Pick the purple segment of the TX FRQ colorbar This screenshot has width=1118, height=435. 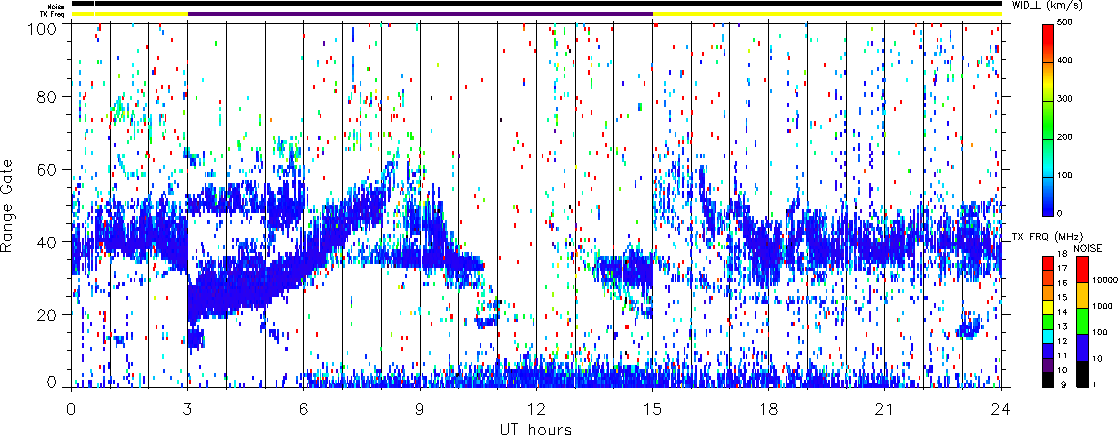1048,366
